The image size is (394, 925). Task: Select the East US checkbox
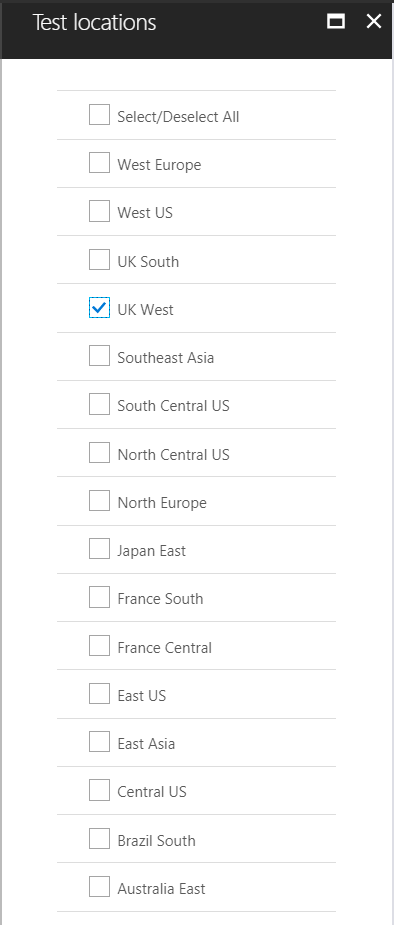(99, 694)
